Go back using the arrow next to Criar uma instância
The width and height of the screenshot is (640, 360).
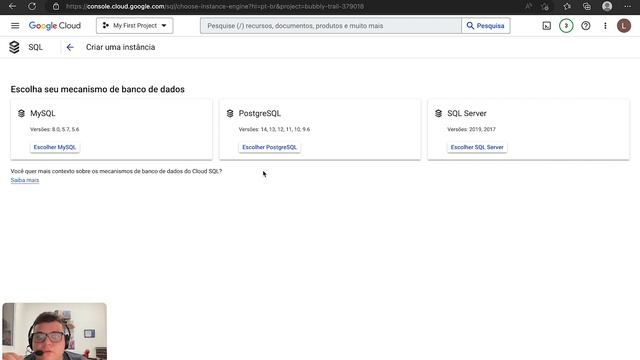coord(70,47)
